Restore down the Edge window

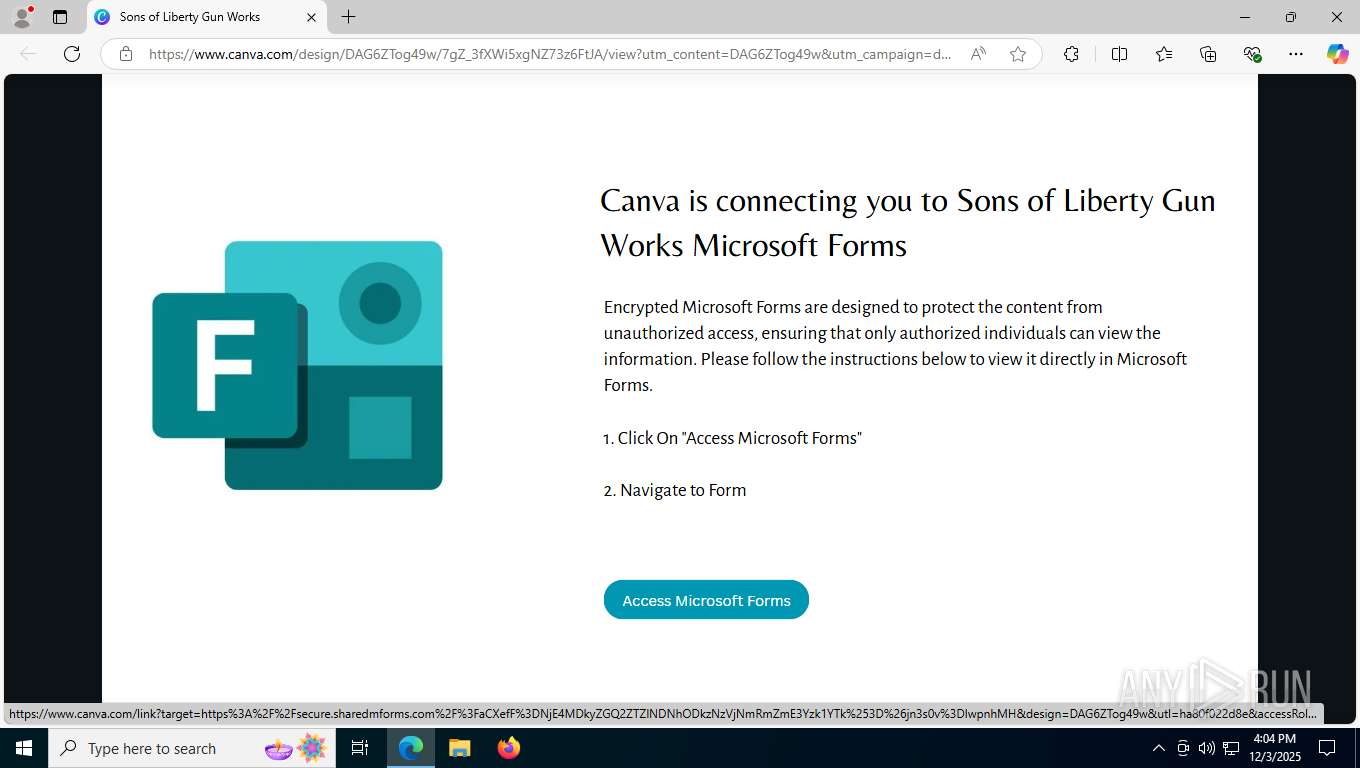(x=1291, y=17)
